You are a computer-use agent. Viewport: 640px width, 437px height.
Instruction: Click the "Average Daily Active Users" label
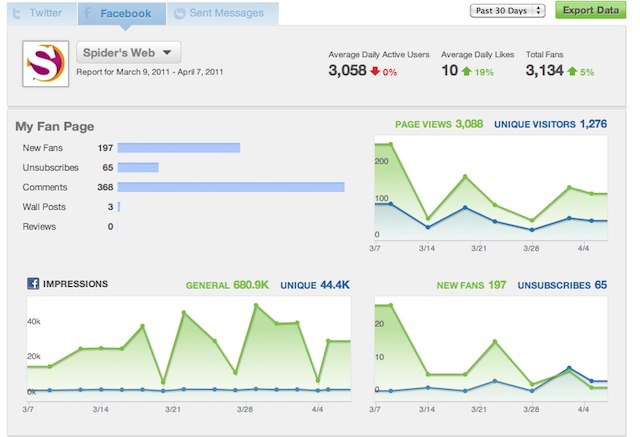379,55
